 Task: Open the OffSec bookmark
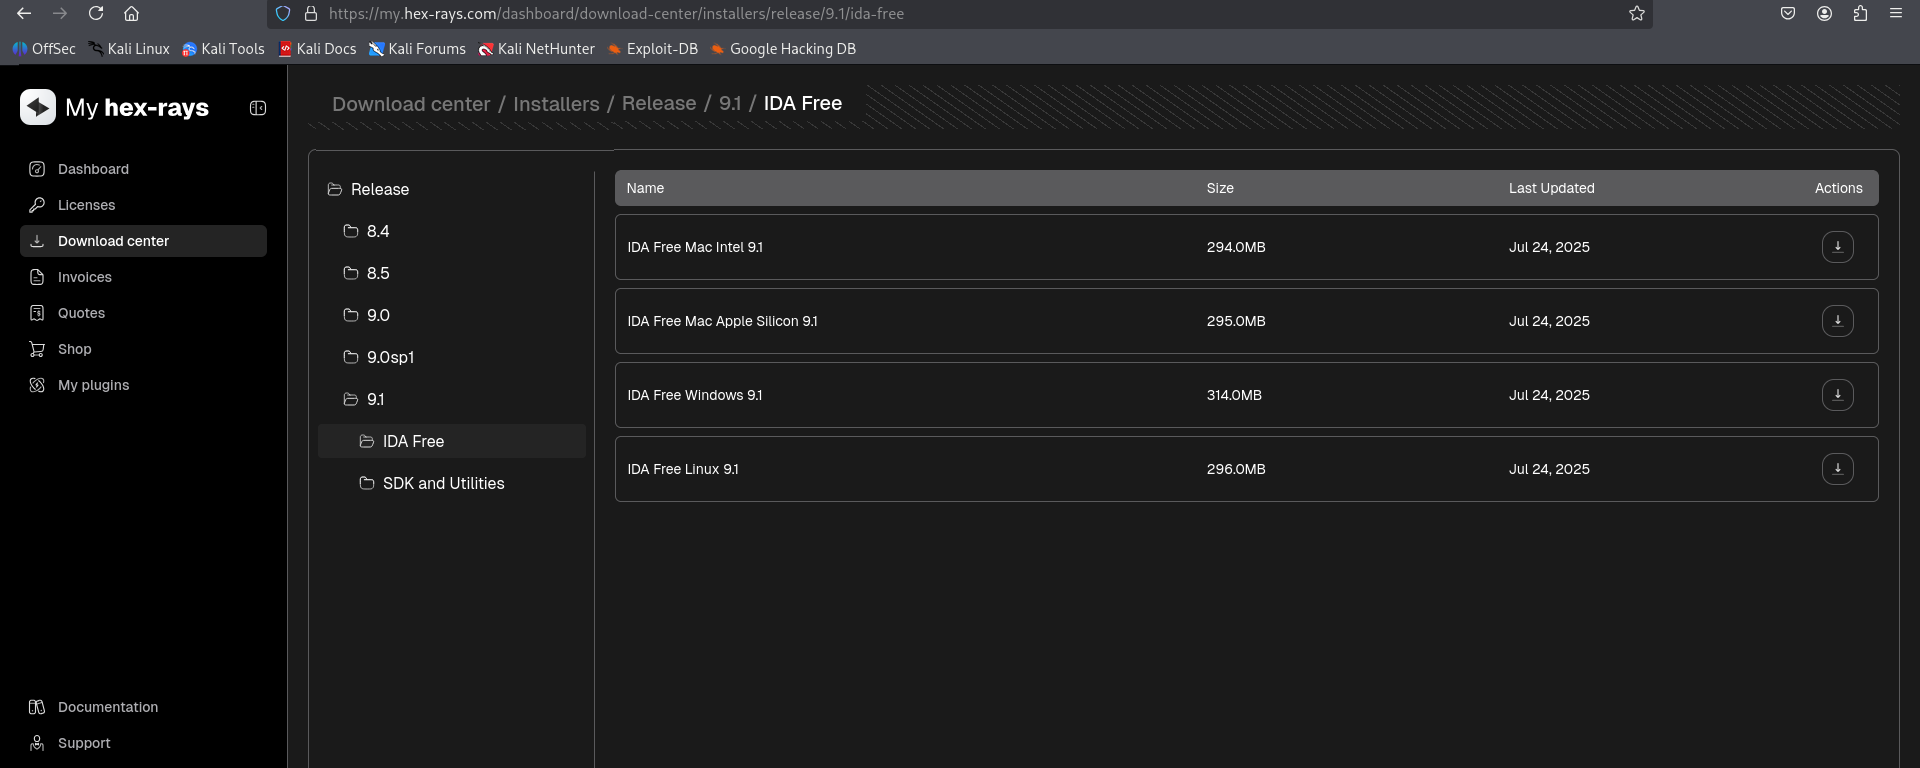[44, 49]
